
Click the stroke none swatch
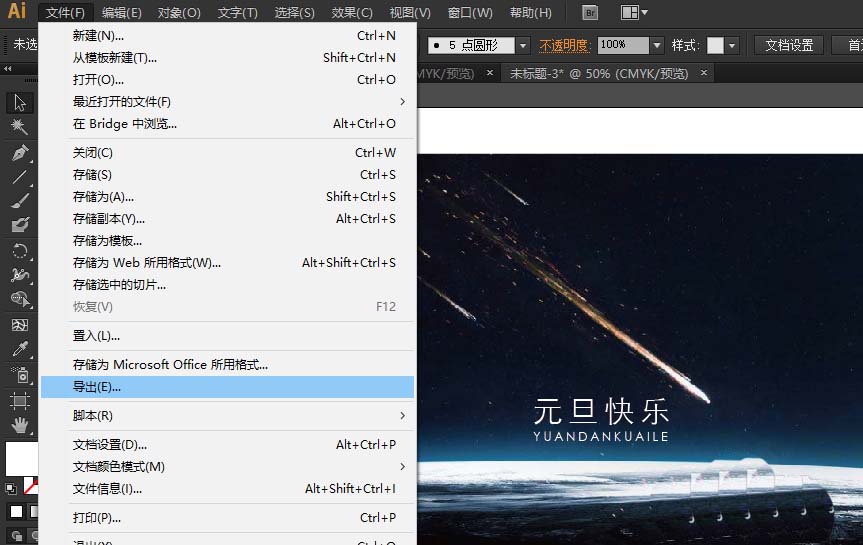31,486
